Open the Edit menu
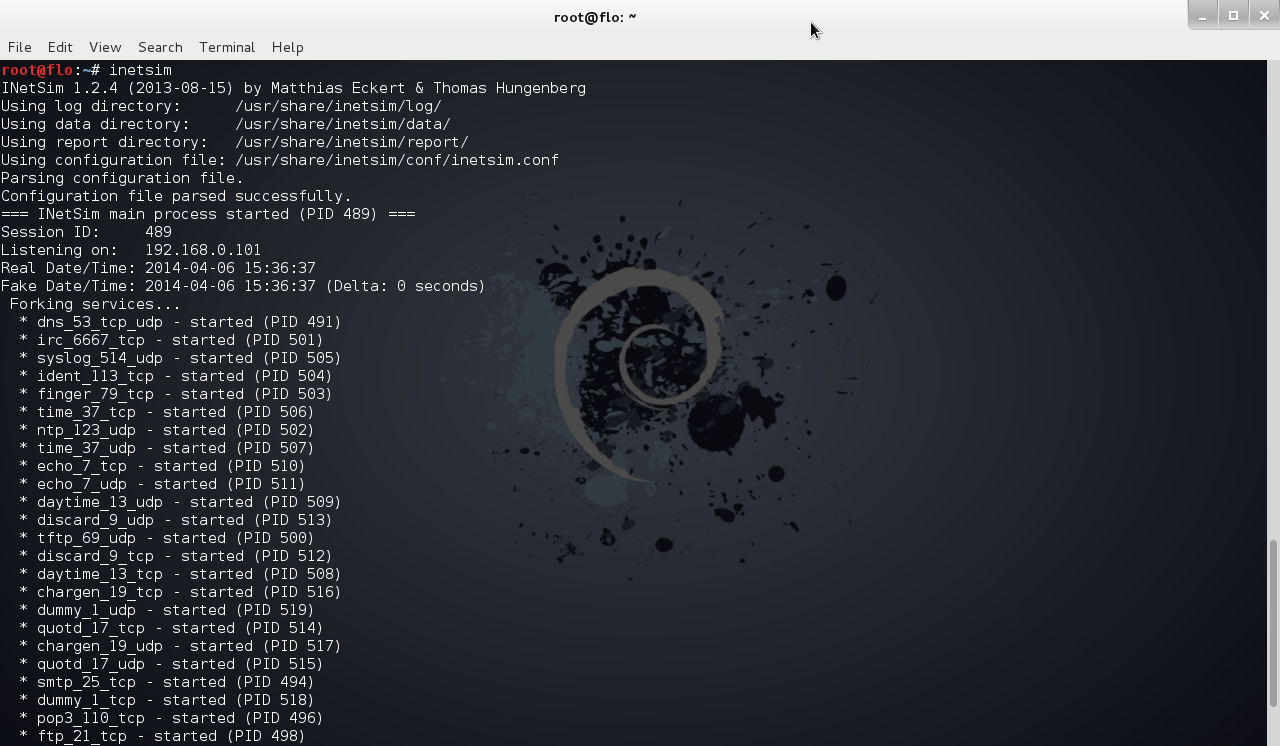This screenshot has height=746, width=1280. [60, 47]
